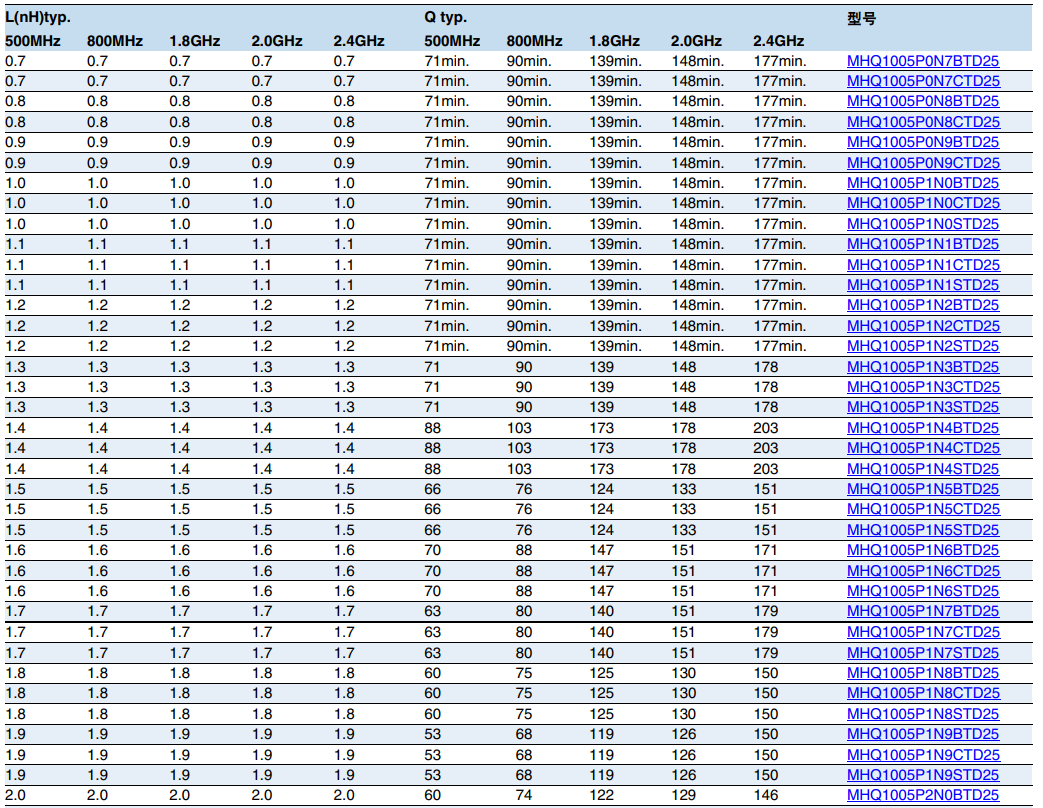Open the MHQ1005P0N7BTD25 part link

pos(923,61)
